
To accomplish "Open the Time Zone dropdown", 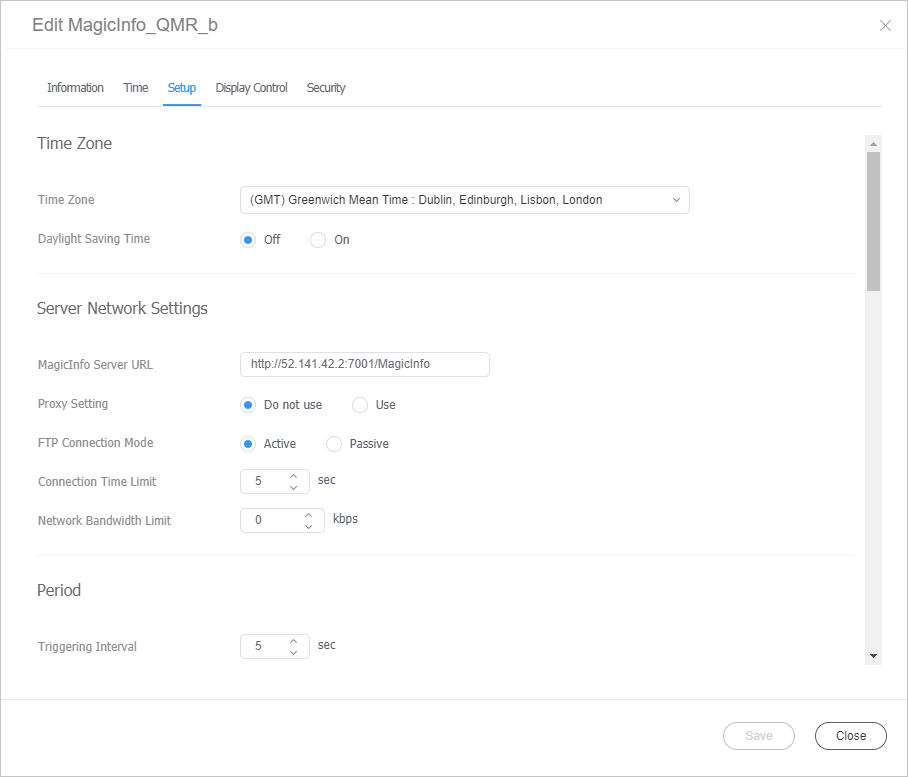I will [464, 200].
